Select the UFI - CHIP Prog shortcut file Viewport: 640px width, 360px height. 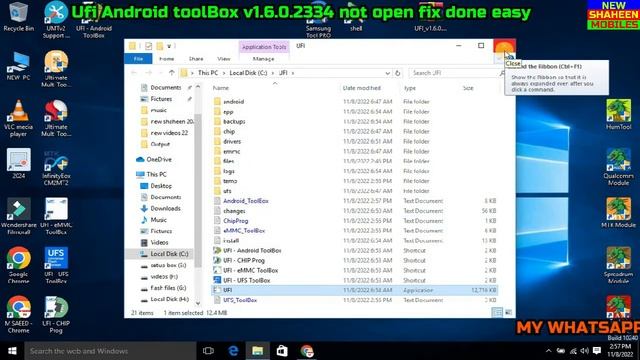coord(244,260)
